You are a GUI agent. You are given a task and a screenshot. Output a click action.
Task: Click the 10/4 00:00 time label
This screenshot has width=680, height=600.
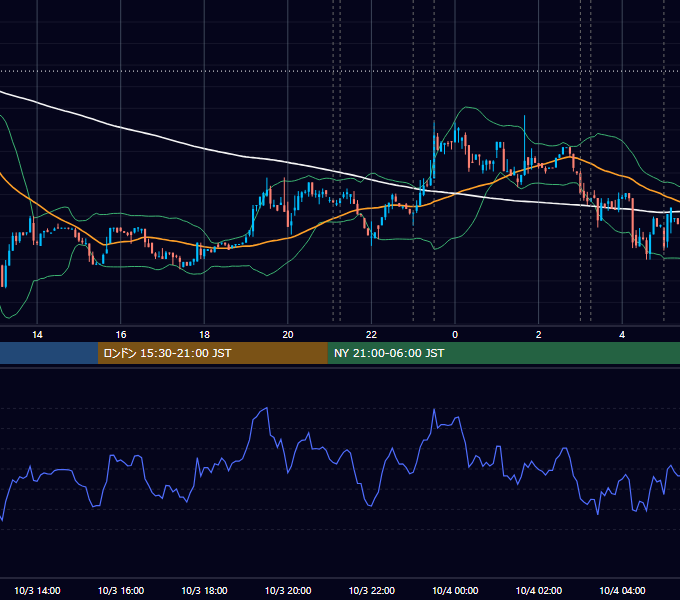pyautogui.click(x=455, y=590)
